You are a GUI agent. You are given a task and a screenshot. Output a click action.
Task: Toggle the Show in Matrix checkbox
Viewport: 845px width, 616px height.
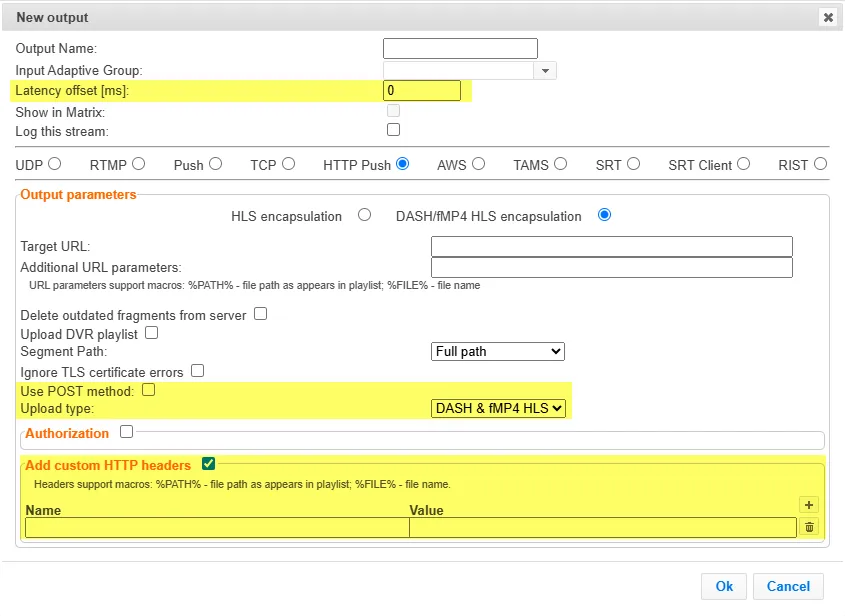coord(393,110)
